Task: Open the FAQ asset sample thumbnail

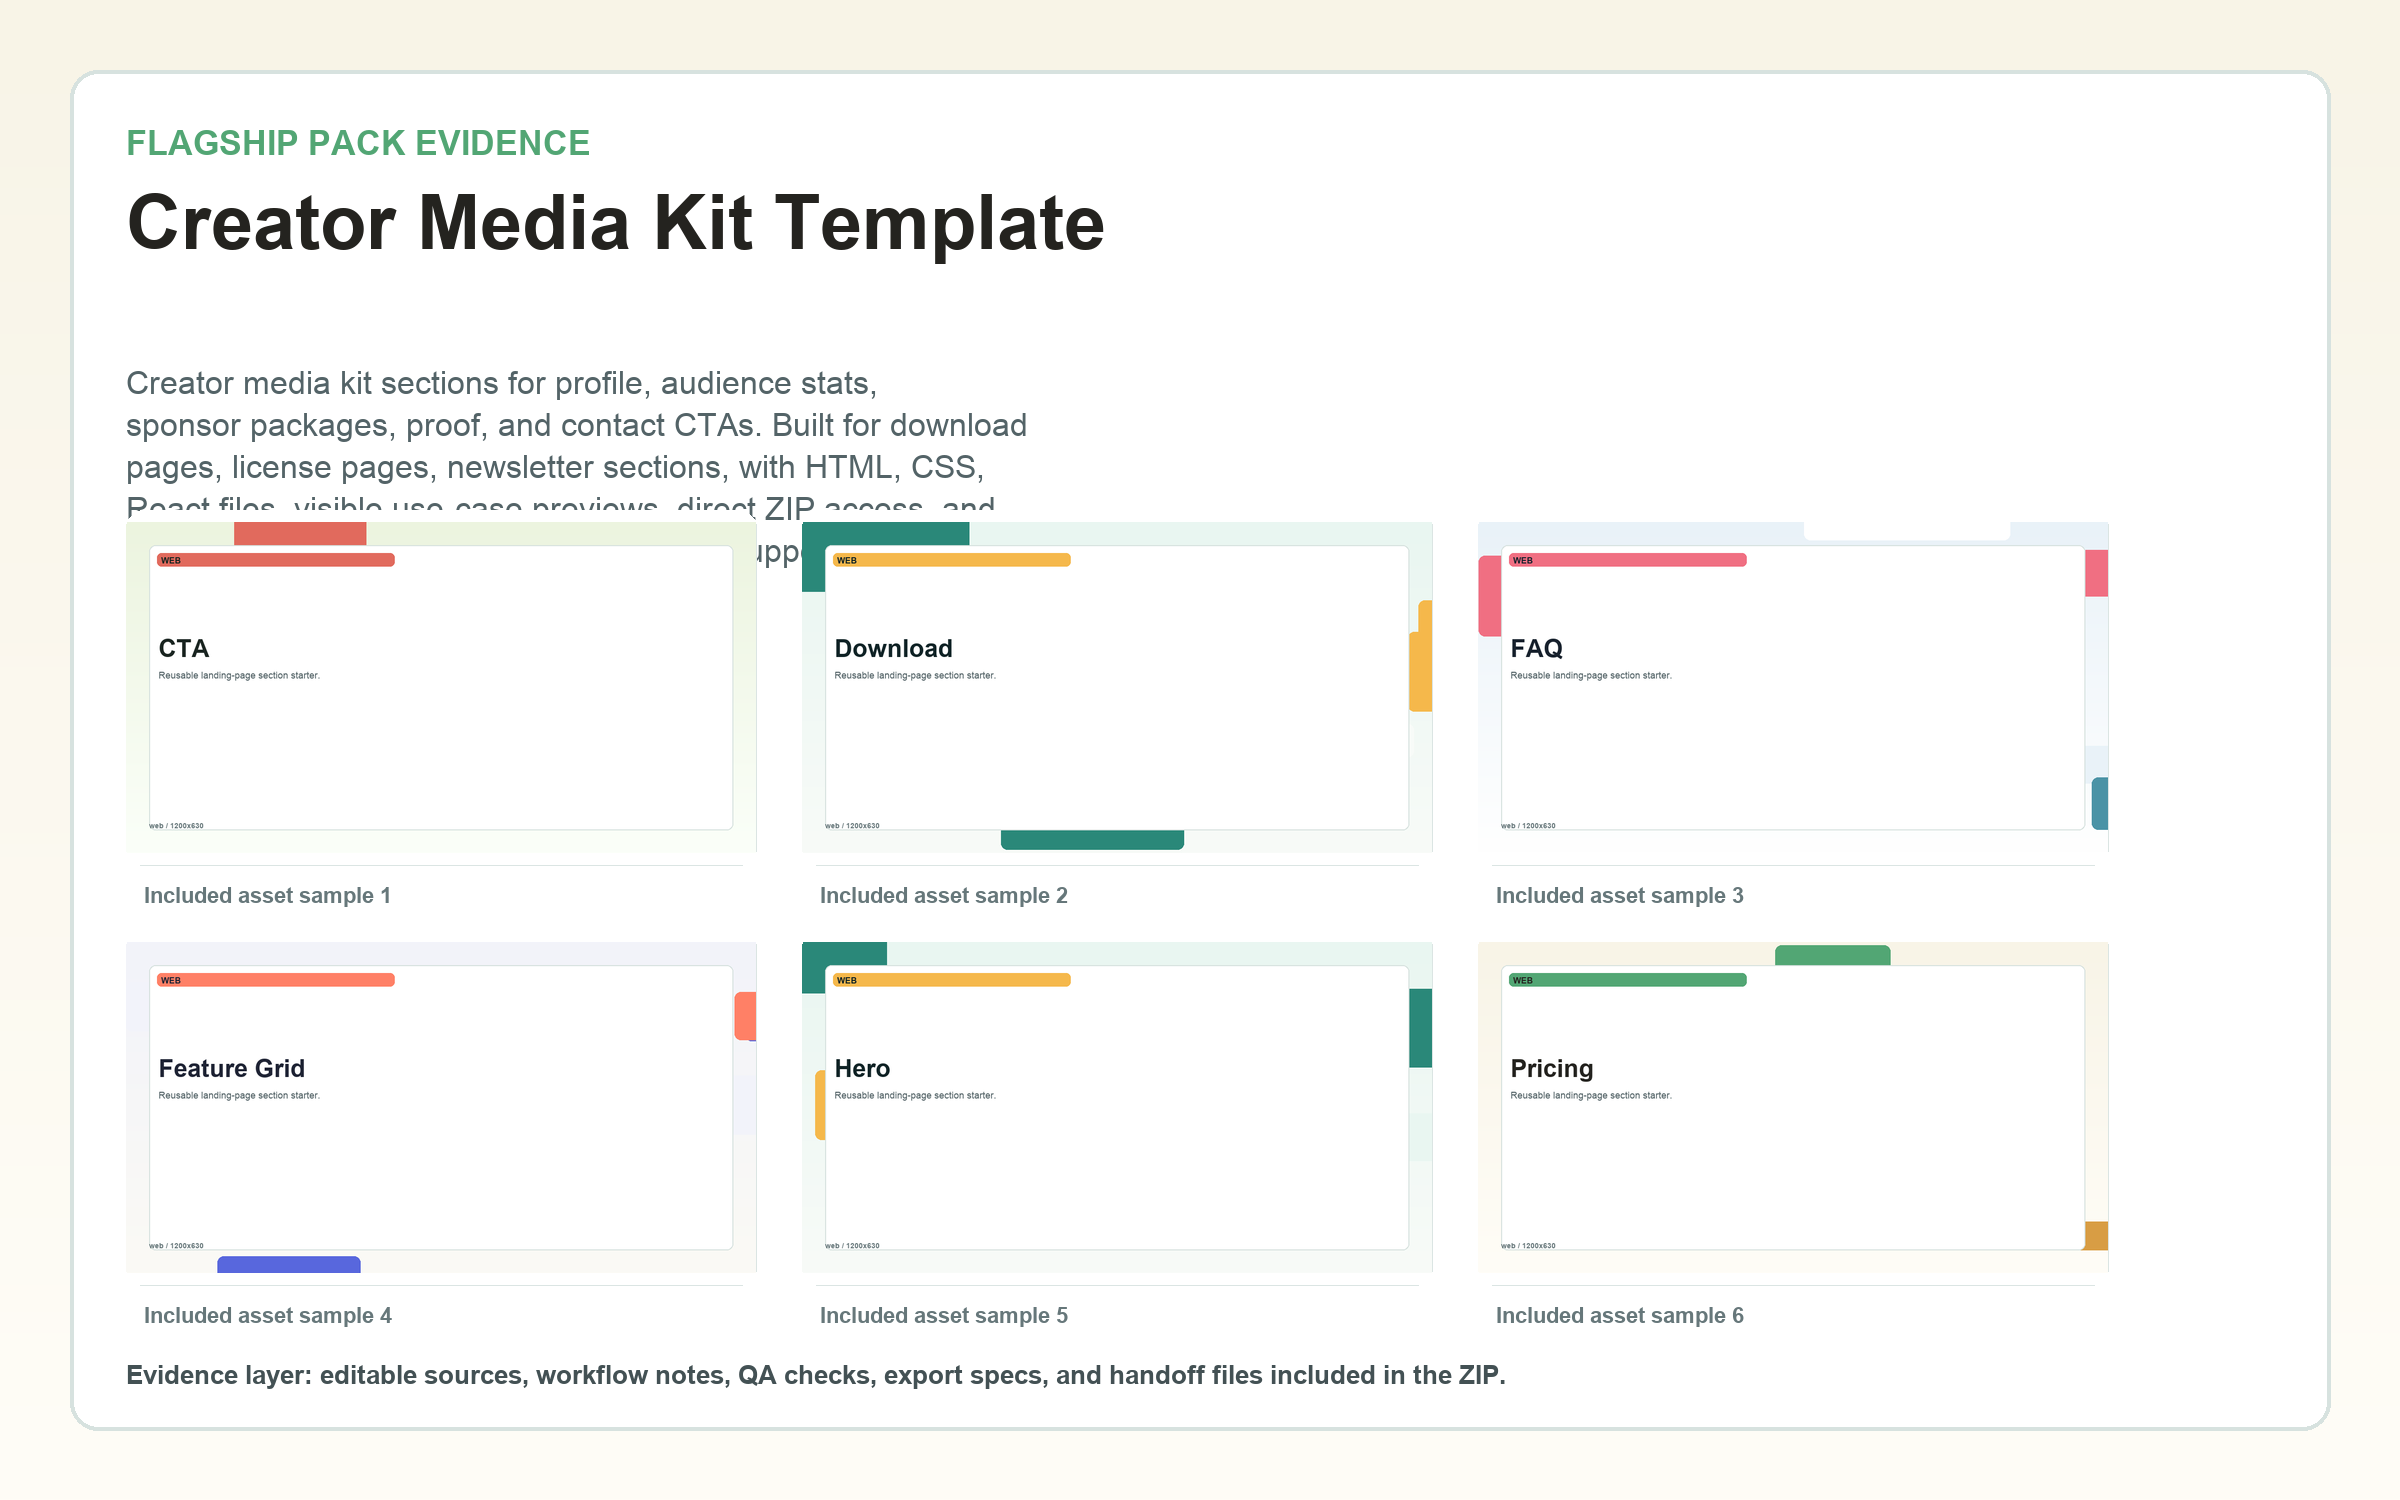Action: (x=1793, y=687)
